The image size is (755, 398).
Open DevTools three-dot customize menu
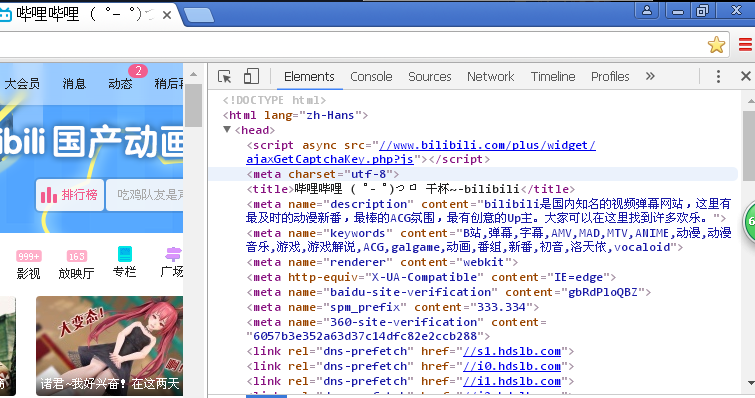pyautogui.click(x=718, y=76)
